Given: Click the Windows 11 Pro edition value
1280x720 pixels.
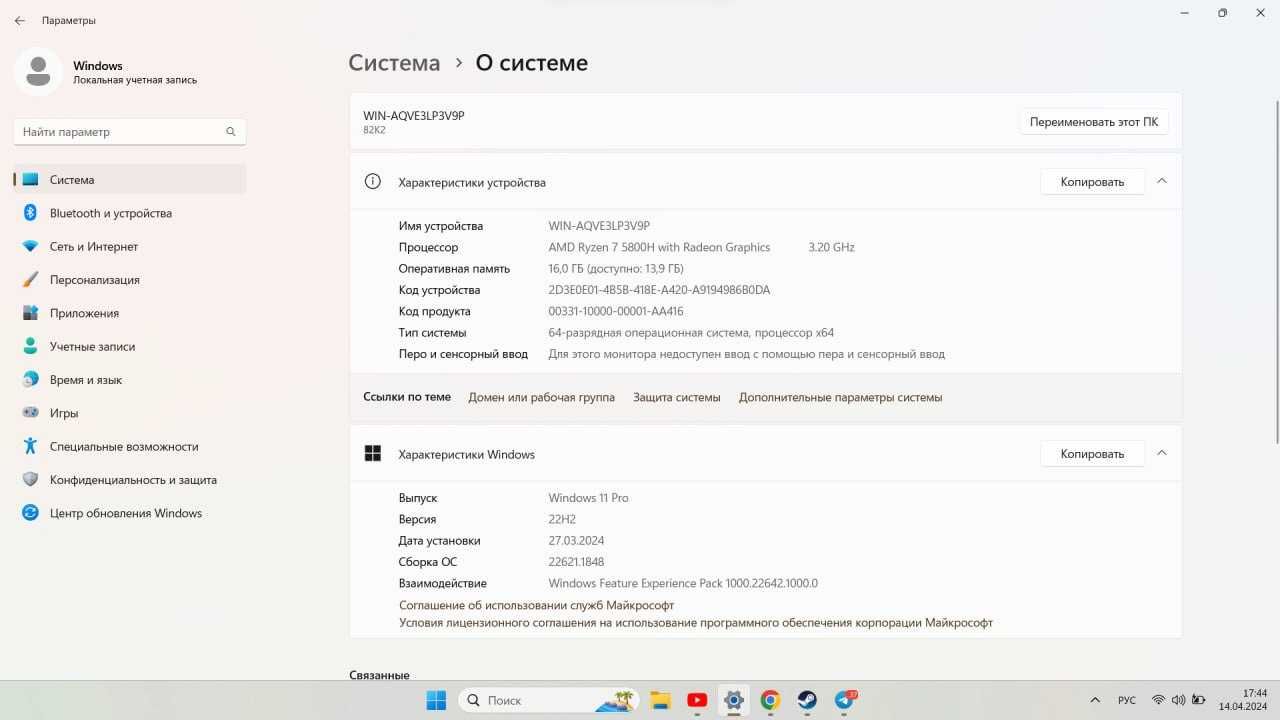Looking at the screenshot, I should pos(588,498).
